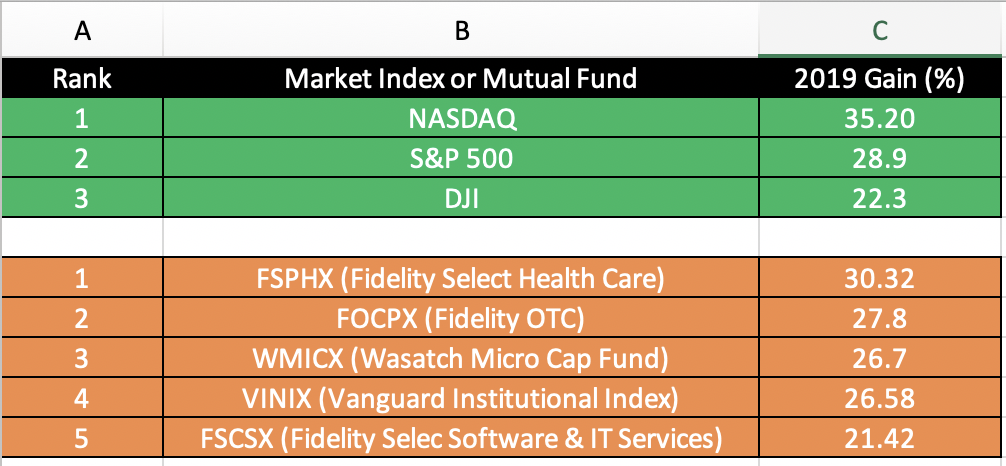Select the Market Index or Mutual Fund cell
The image size is (1006, 466).
(461, 78)
